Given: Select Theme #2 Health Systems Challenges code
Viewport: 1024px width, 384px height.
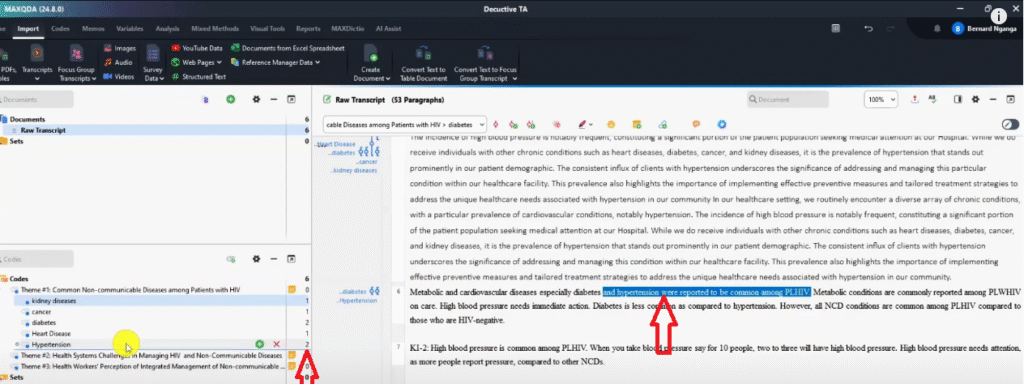Looking at the screenshot, I should 152,355.
